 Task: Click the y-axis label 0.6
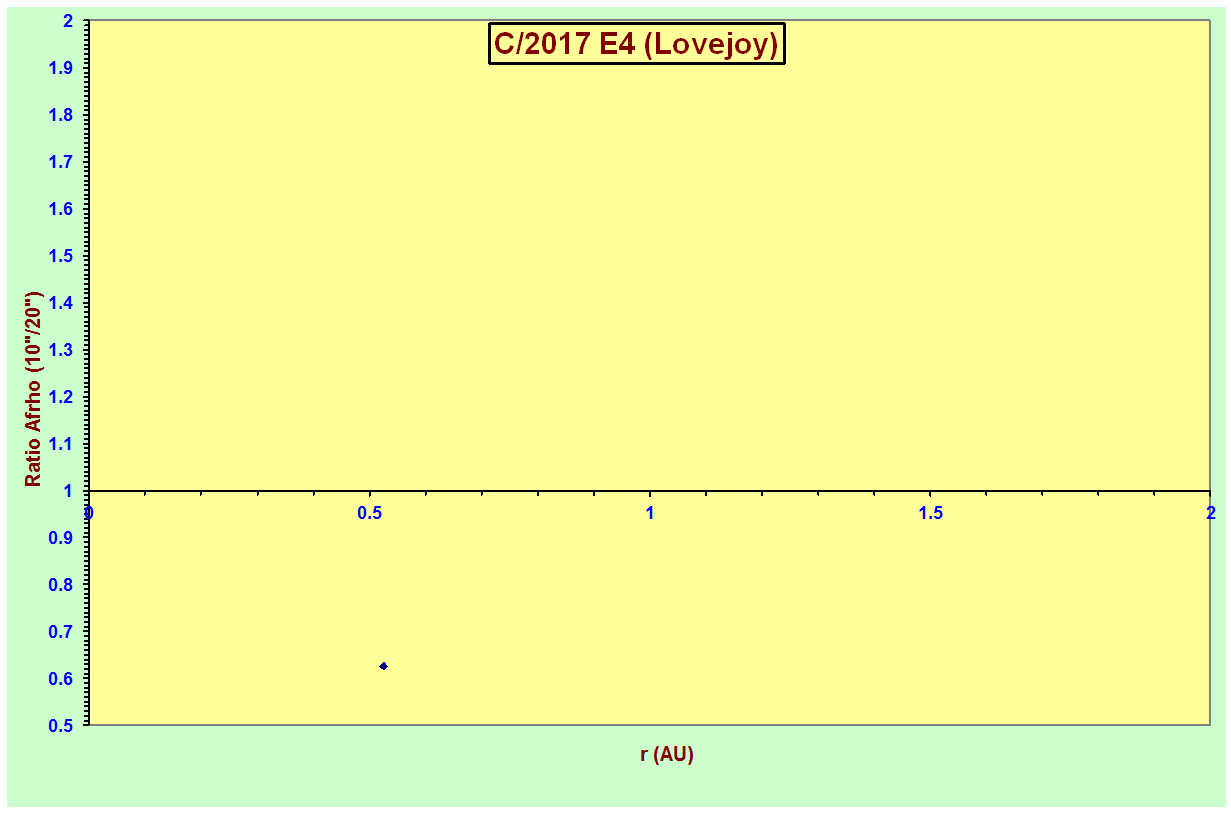point(61,678)
